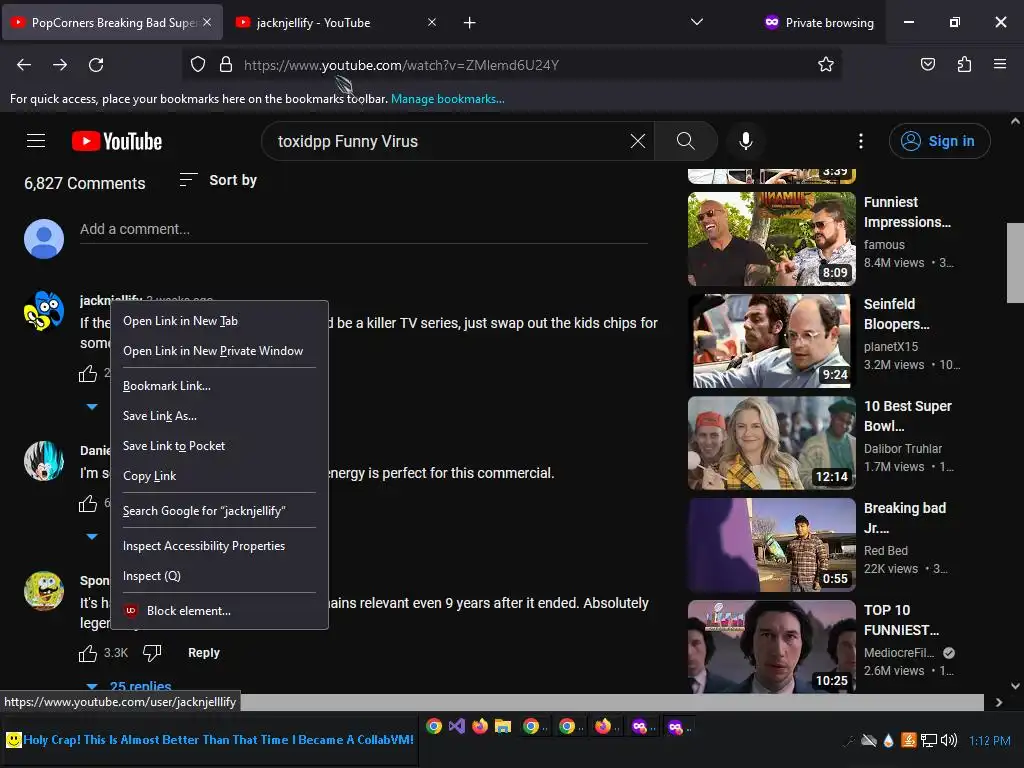Open the taskbar clock showing 1:12 PM
1024x768 pixels.
pyautogui.click(x=989, y=741)
